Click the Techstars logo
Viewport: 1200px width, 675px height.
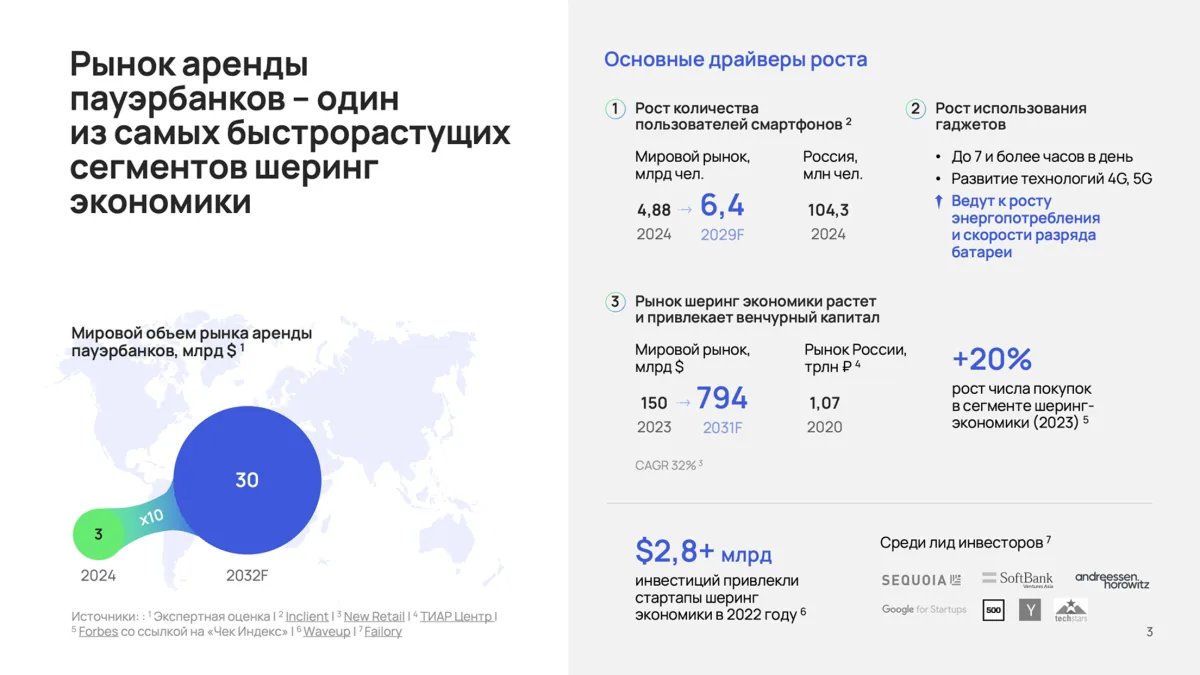(x=1071, y=610)
